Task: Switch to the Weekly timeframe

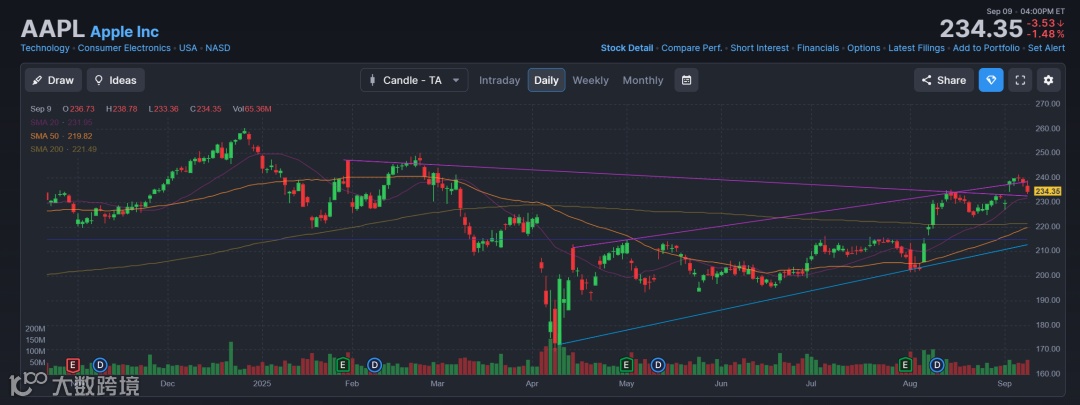Action: coord(590,80)
